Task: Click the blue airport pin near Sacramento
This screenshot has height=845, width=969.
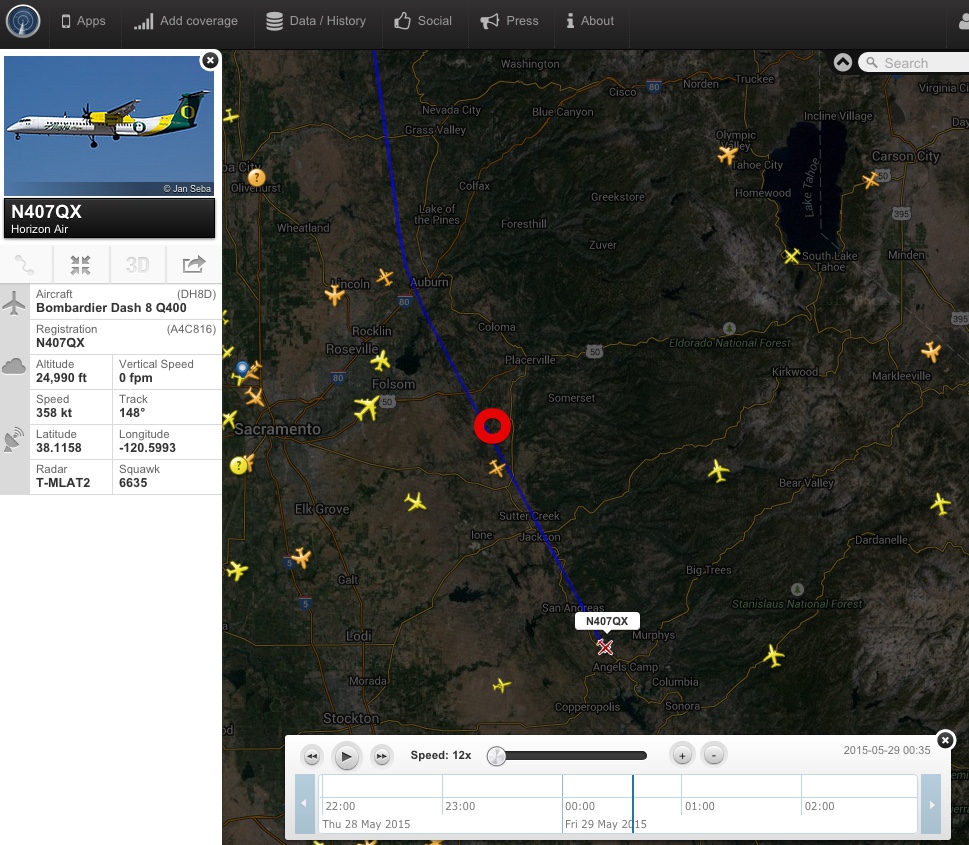Action: (x=243, y=368)
